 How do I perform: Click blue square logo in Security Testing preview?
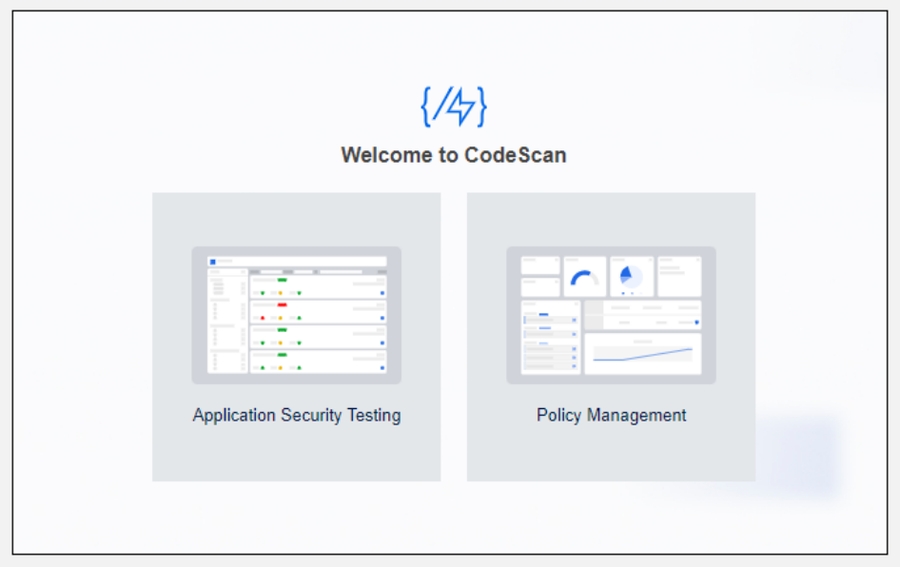pyautogui.click(x=213, y=262)
